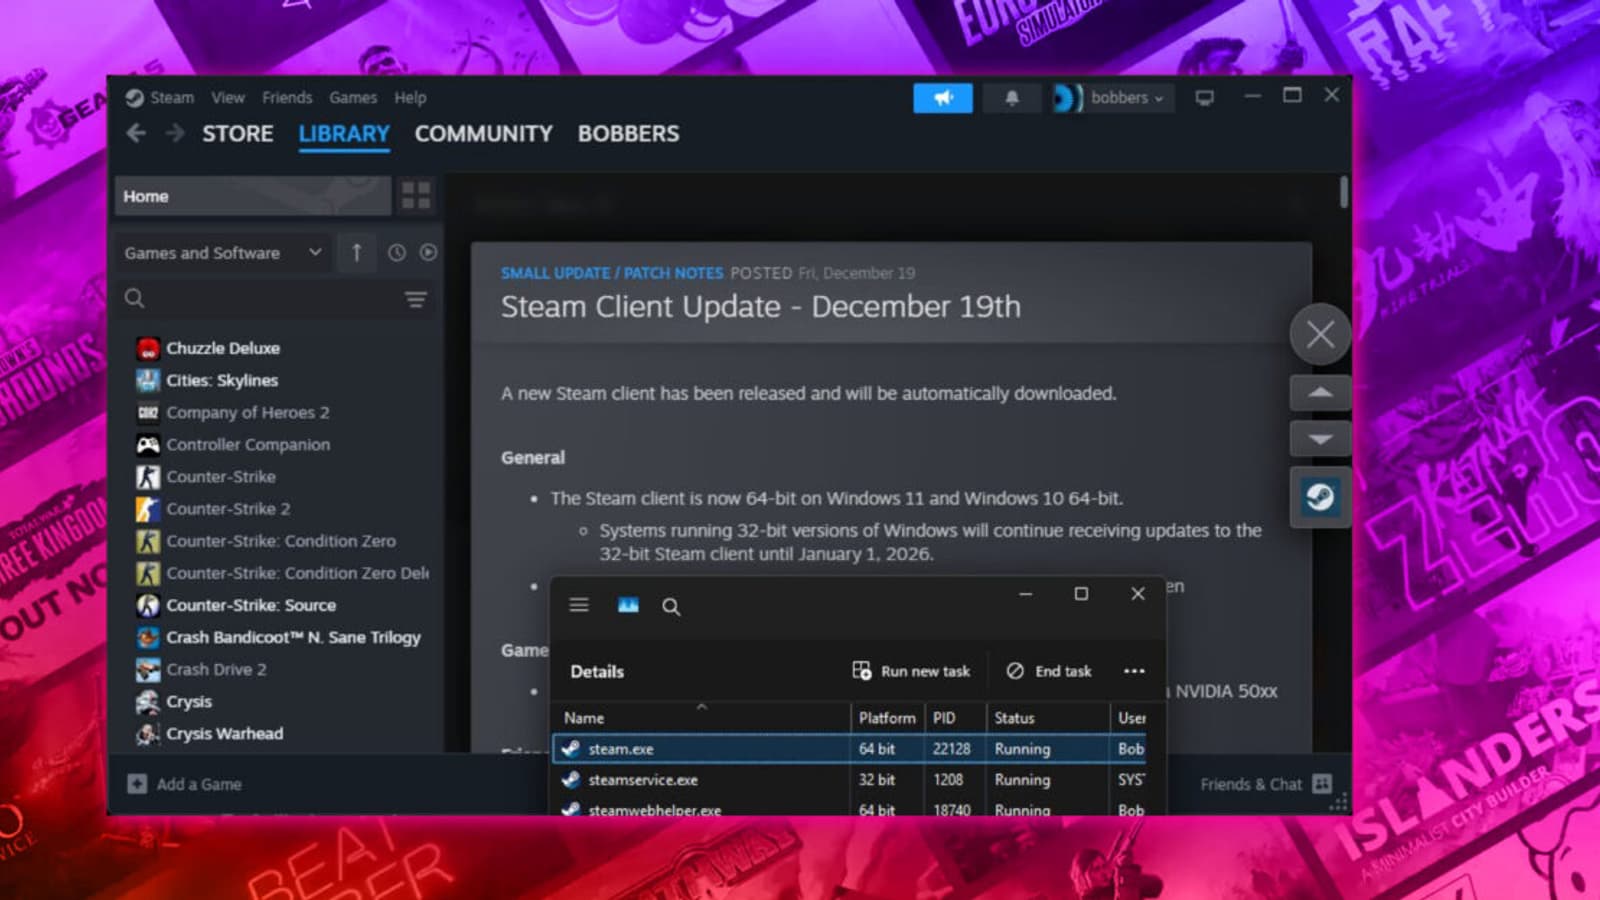1600x900 pixels.
Task: Open Friends & Chat grid icon
Action: point(1322,784)
